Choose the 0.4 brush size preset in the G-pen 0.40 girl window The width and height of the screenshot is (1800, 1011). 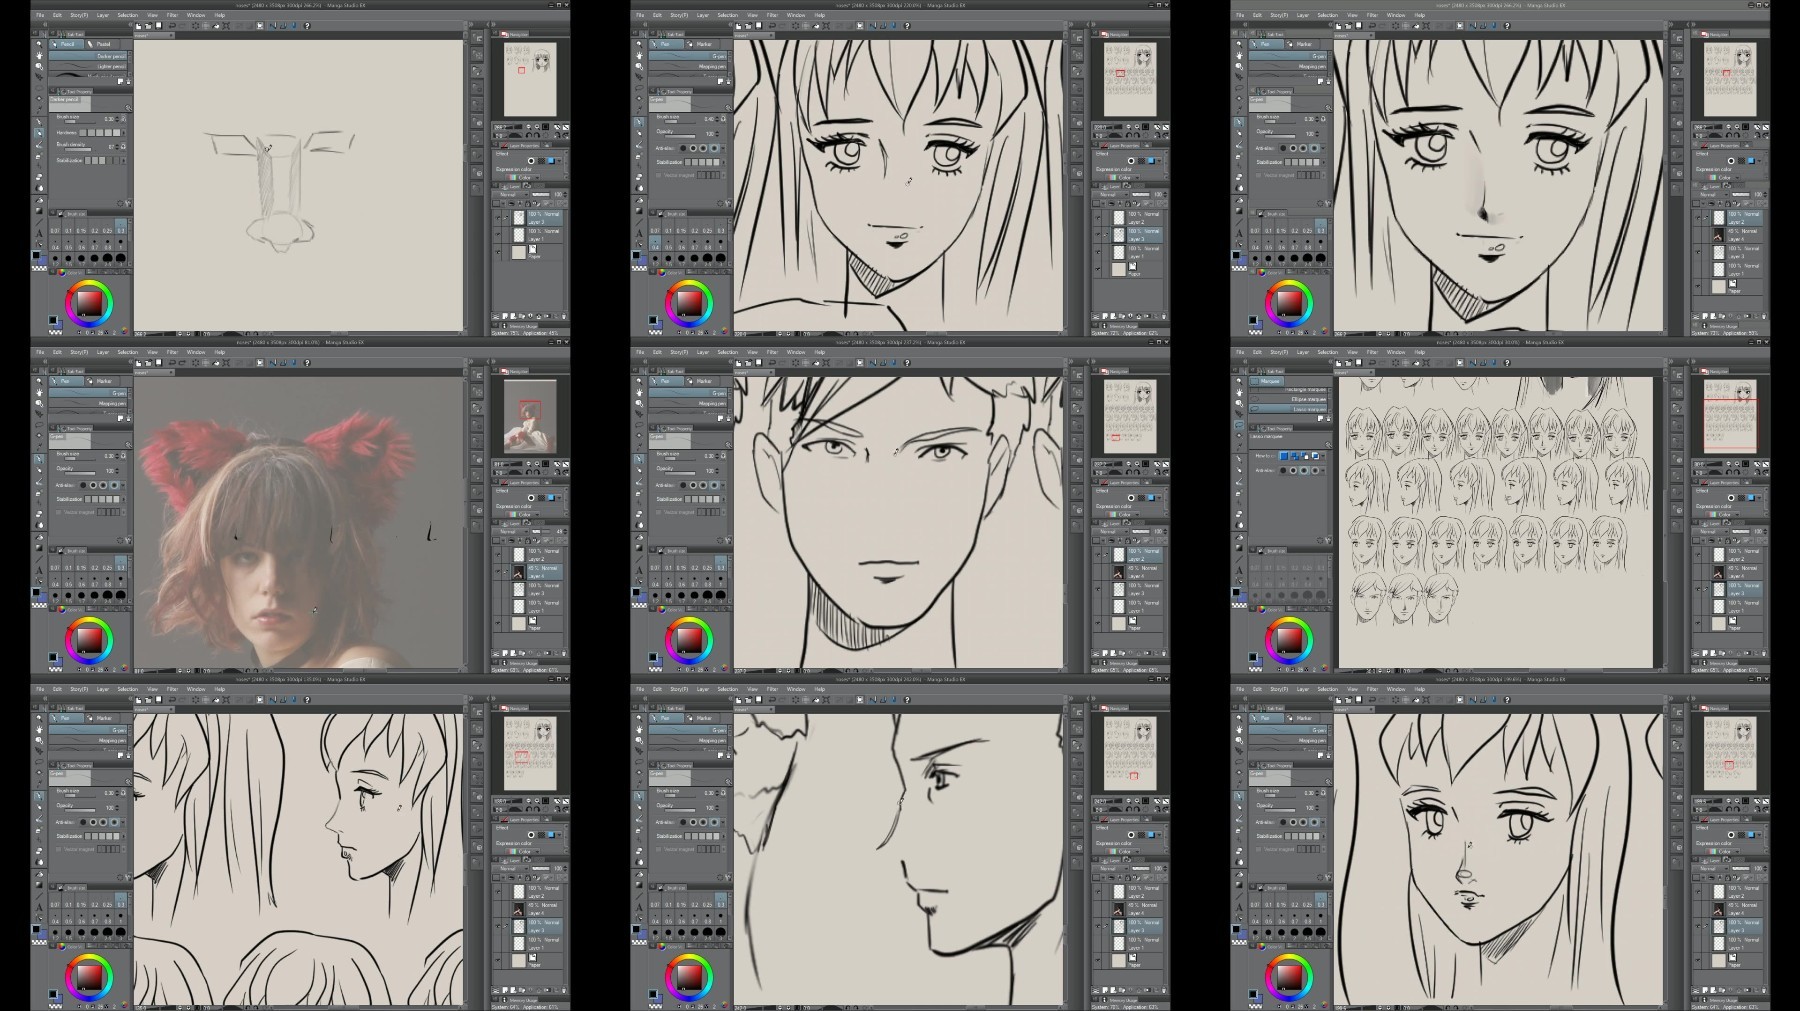point(655,243)
